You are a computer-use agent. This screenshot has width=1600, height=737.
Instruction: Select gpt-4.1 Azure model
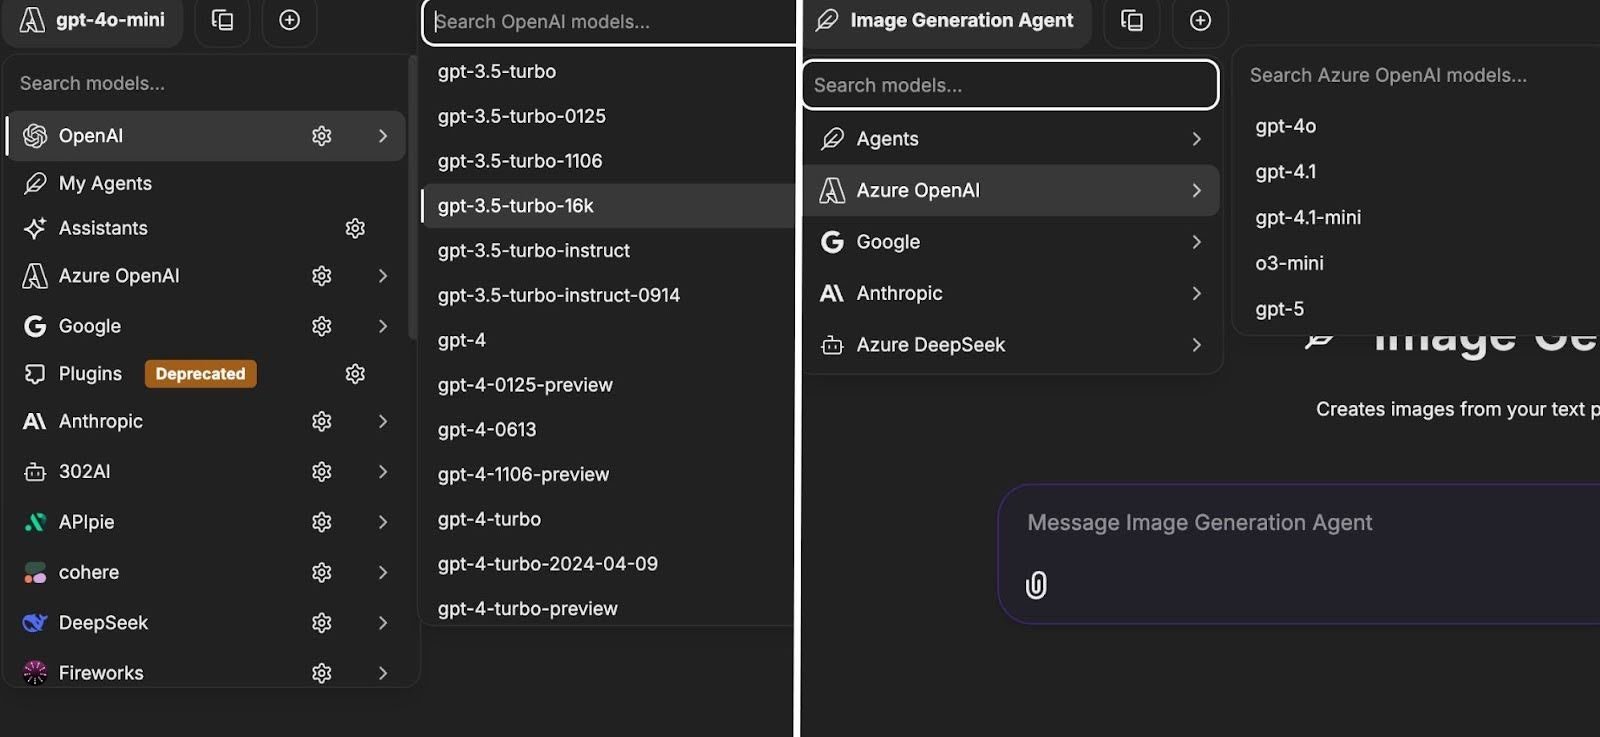coord(1286,172)
